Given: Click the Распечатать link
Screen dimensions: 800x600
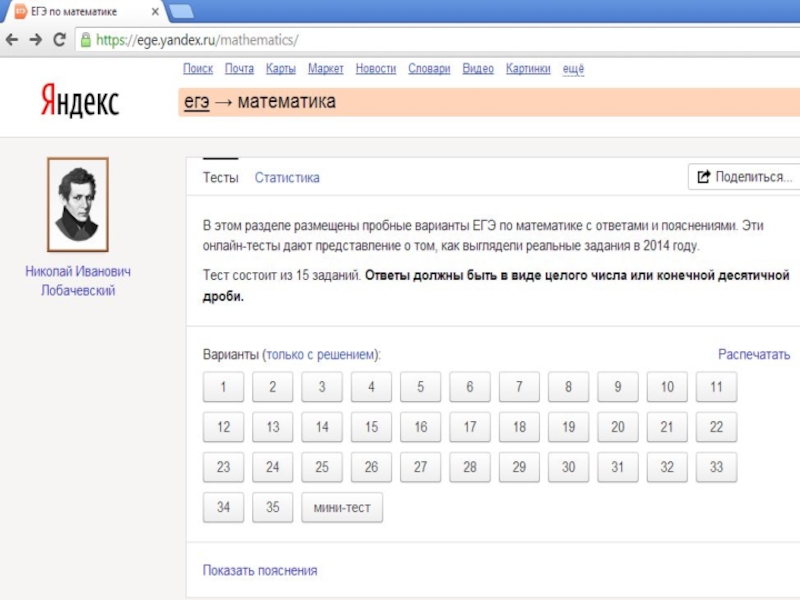Looking at the screenshot, I should pyautogui.click(x=754, y=354).
